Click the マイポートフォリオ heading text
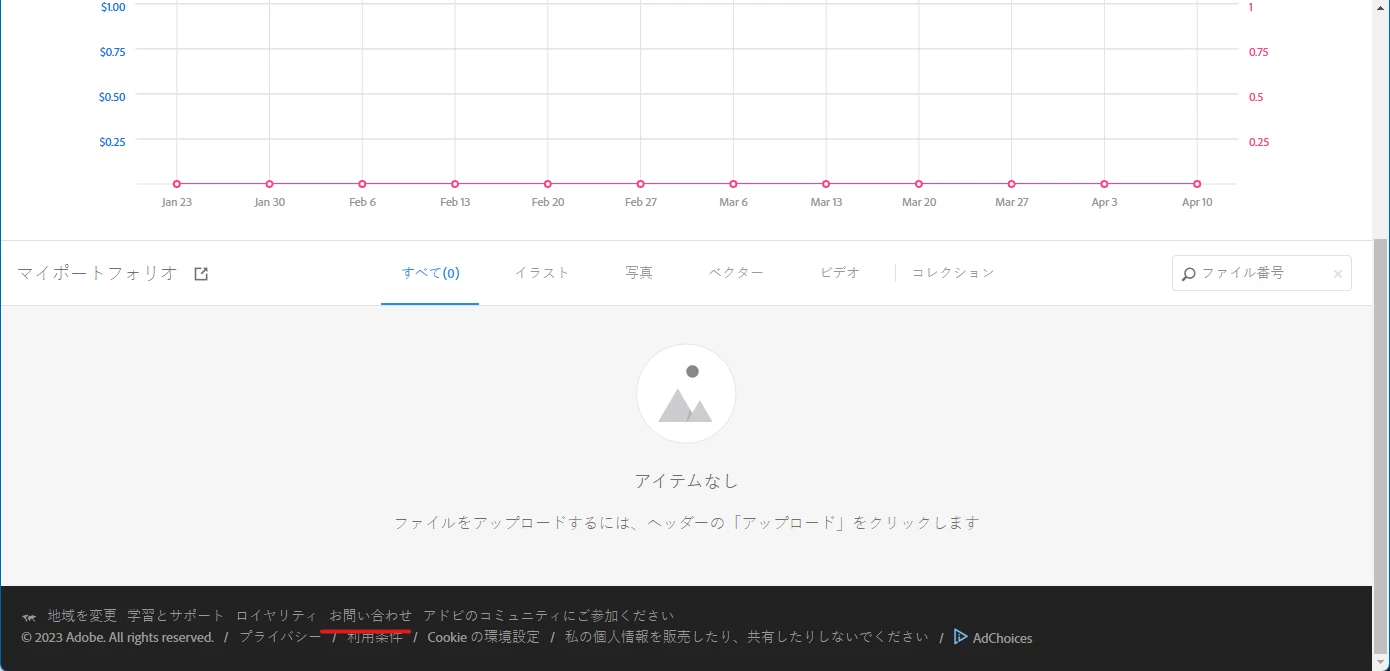 pyautogui.click(x=97, y=273)
